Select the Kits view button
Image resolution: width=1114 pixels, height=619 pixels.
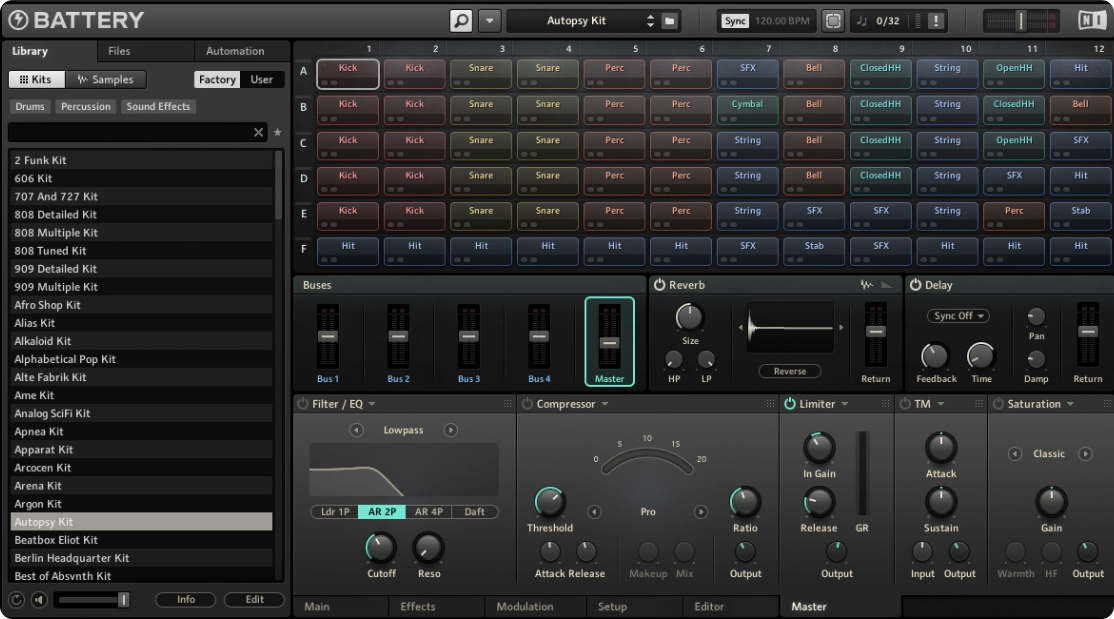36,80
